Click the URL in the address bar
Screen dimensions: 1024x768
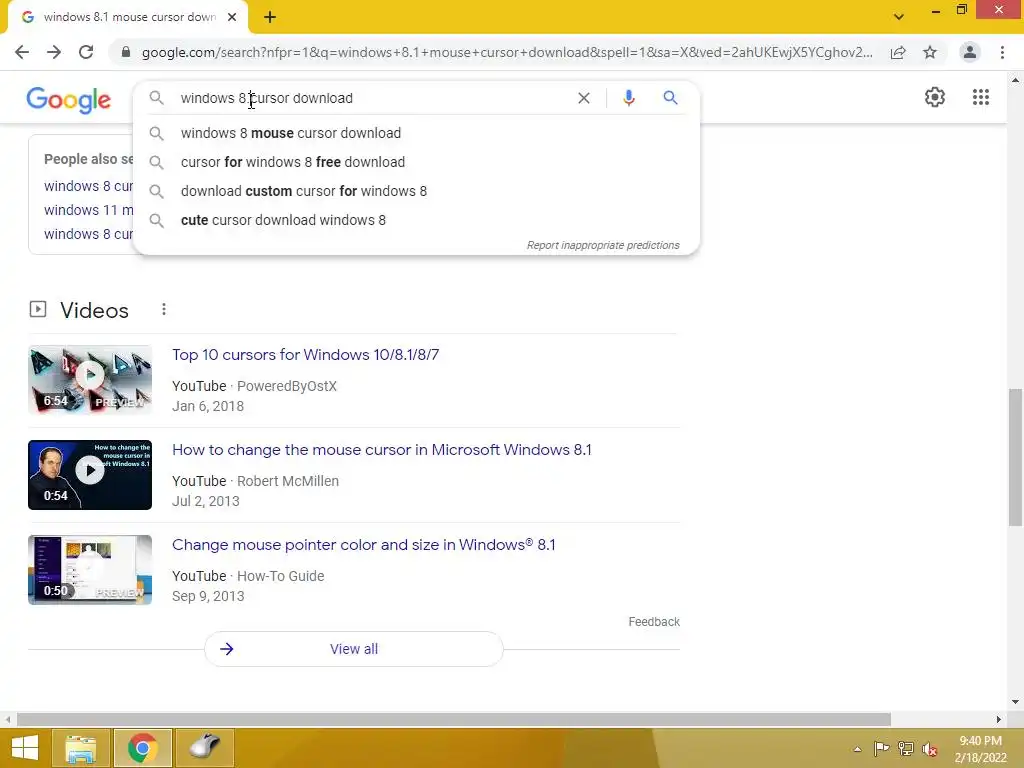click(x=507, y=52)
